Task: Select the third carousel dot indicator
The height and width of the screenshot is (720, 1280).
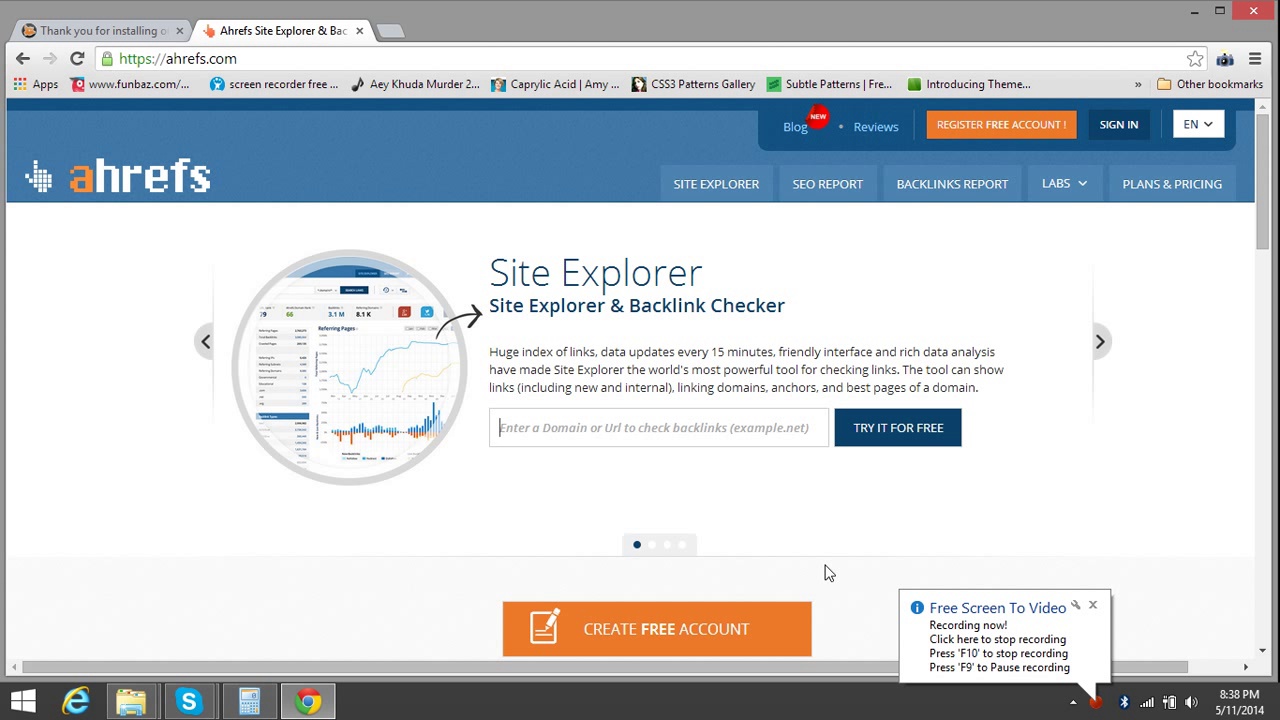Action: point(667,545)
